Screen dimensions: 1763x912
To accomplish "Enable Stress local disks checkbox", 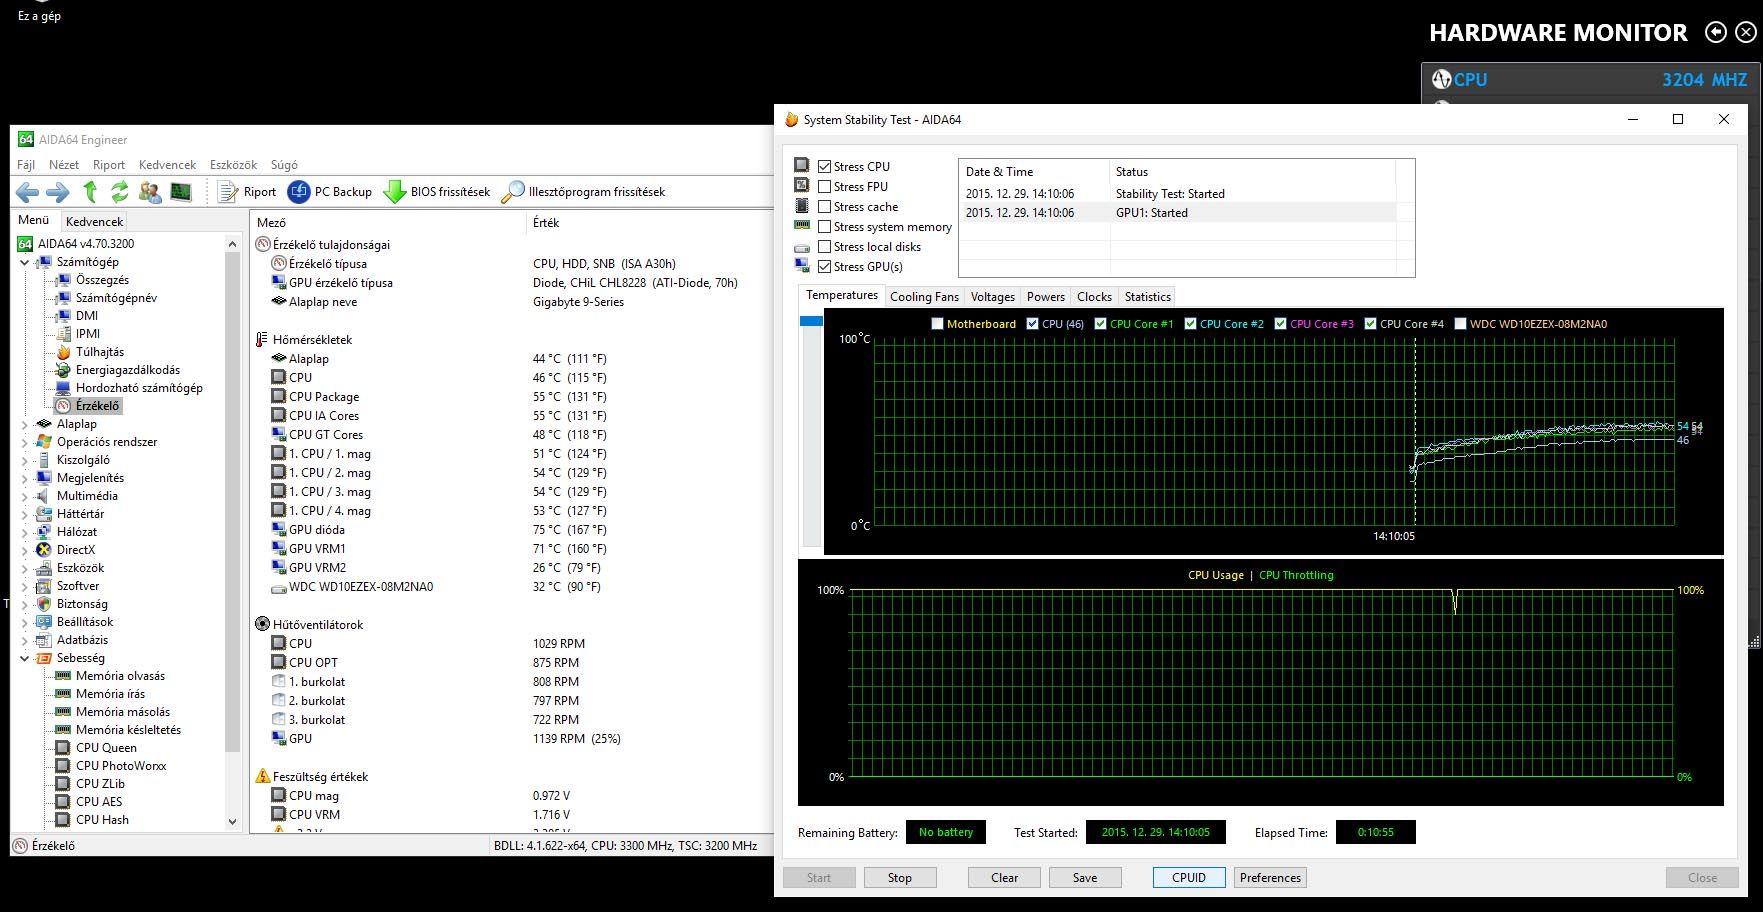I will [825, 247].
